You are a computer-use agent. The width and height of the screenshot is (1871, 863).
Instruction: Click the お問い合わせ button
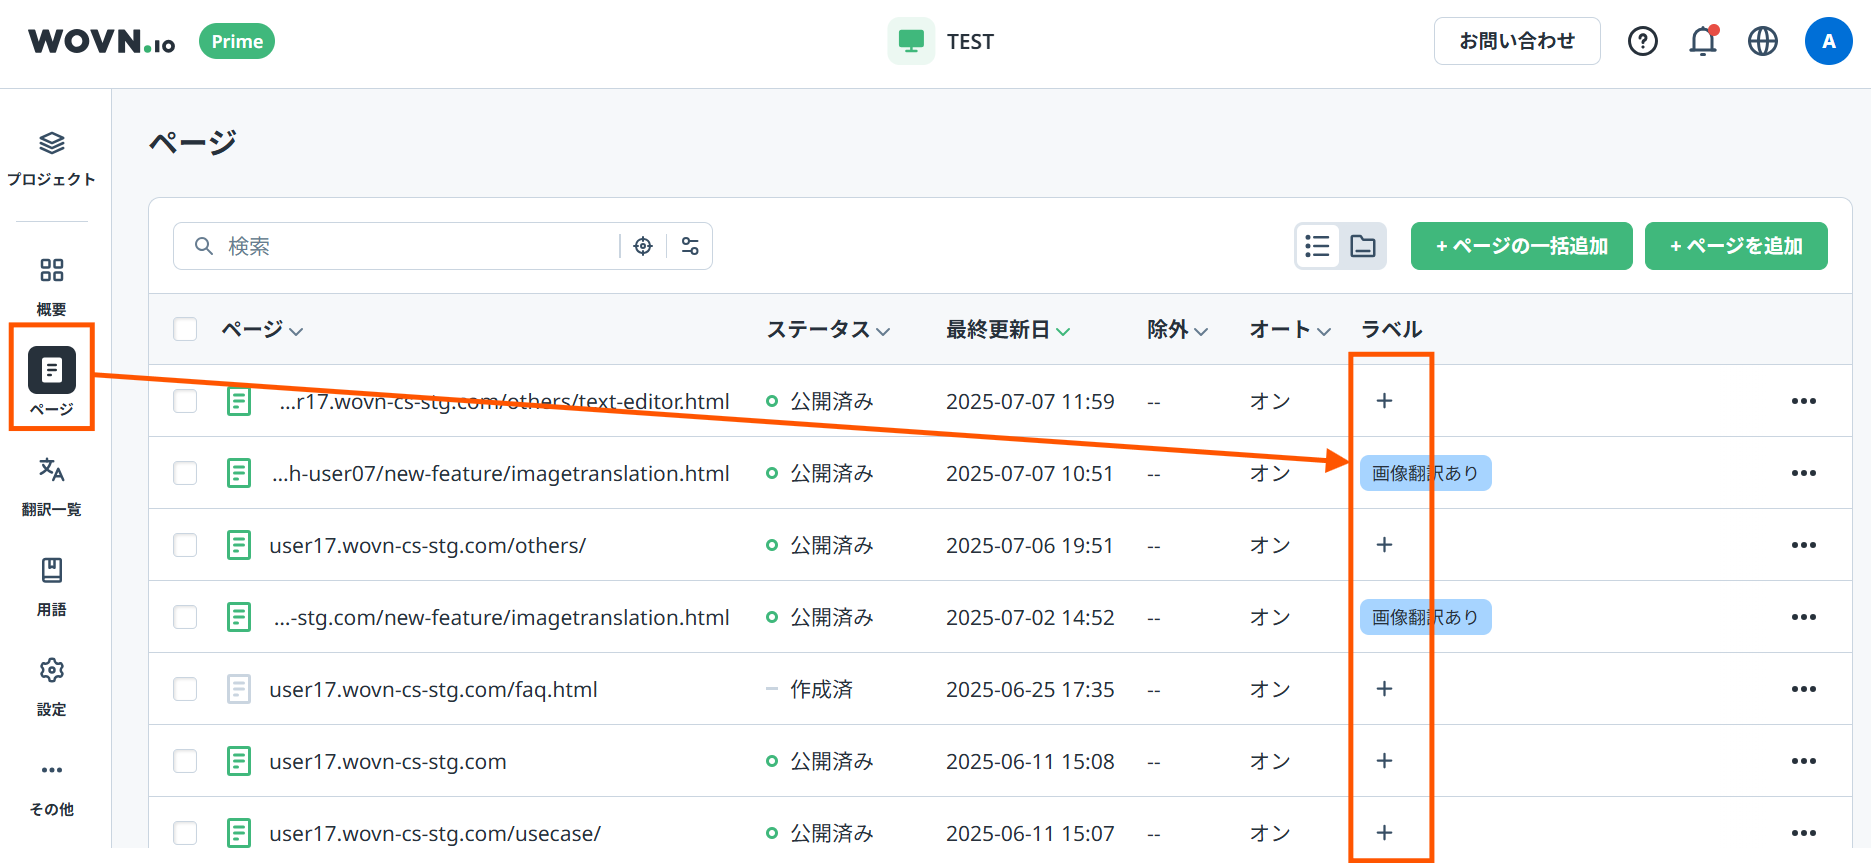tap(1516, 41)
